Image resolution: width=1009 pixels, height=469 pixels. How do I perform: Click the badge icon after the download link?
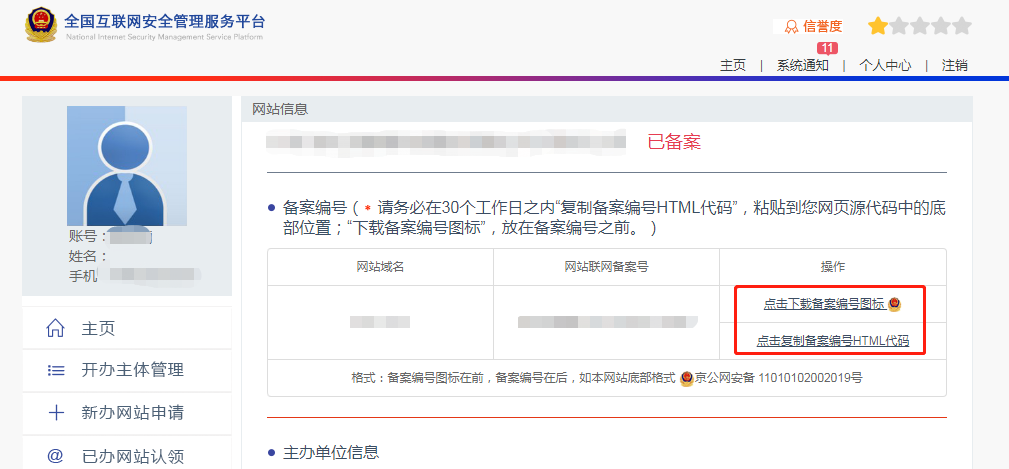pos(894,304)
